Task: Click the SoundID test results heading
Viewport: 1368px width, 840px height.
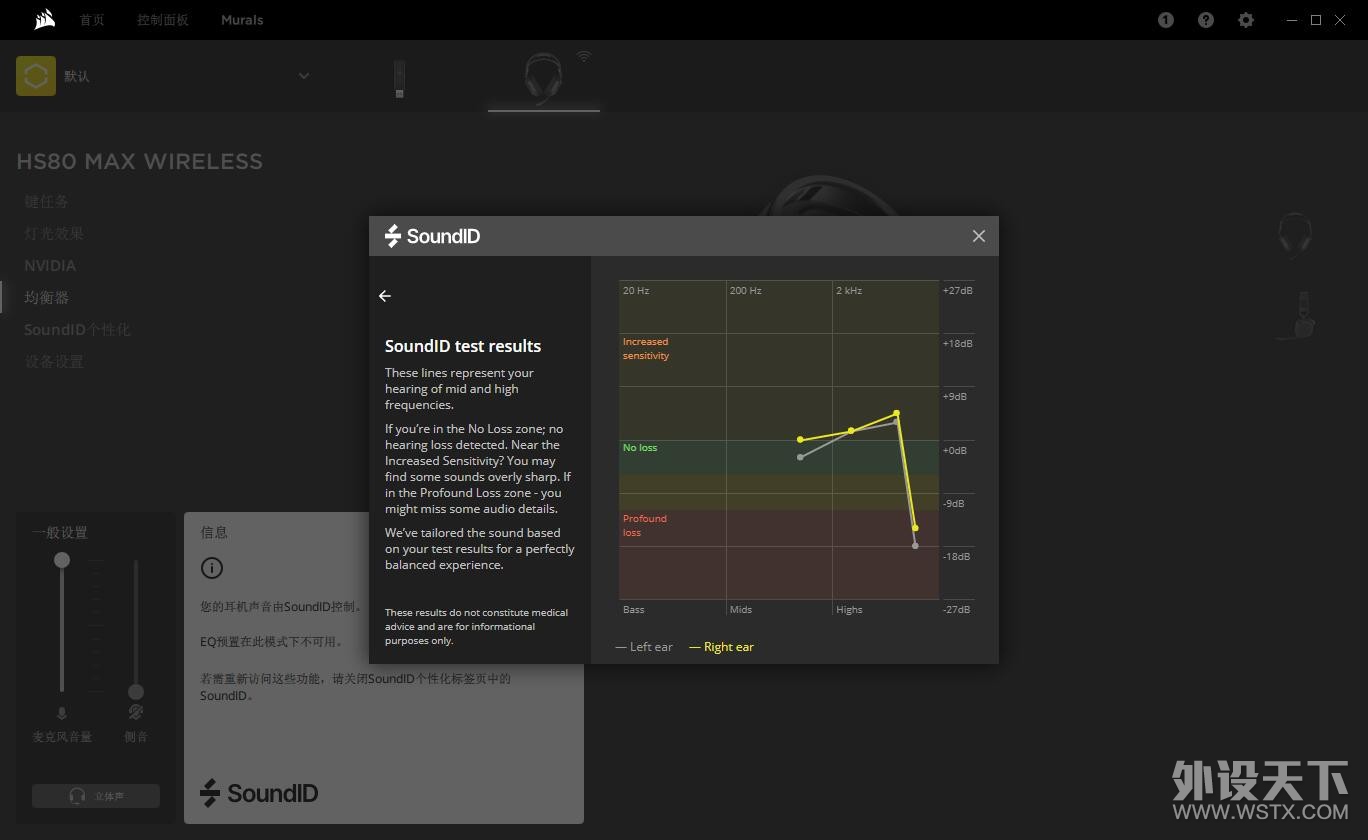Action: (463, 346)
